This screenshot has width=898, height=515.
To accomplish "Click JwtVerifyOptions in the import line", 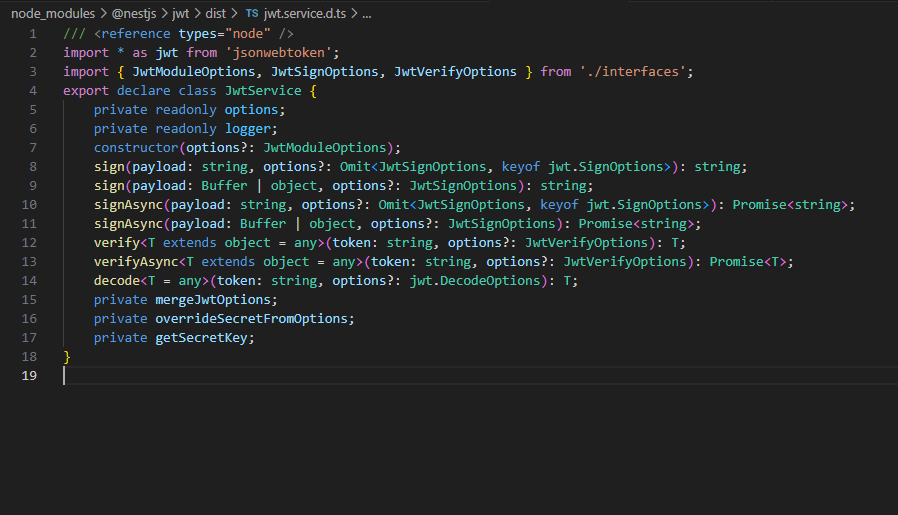I will click(x=455, y=72).
